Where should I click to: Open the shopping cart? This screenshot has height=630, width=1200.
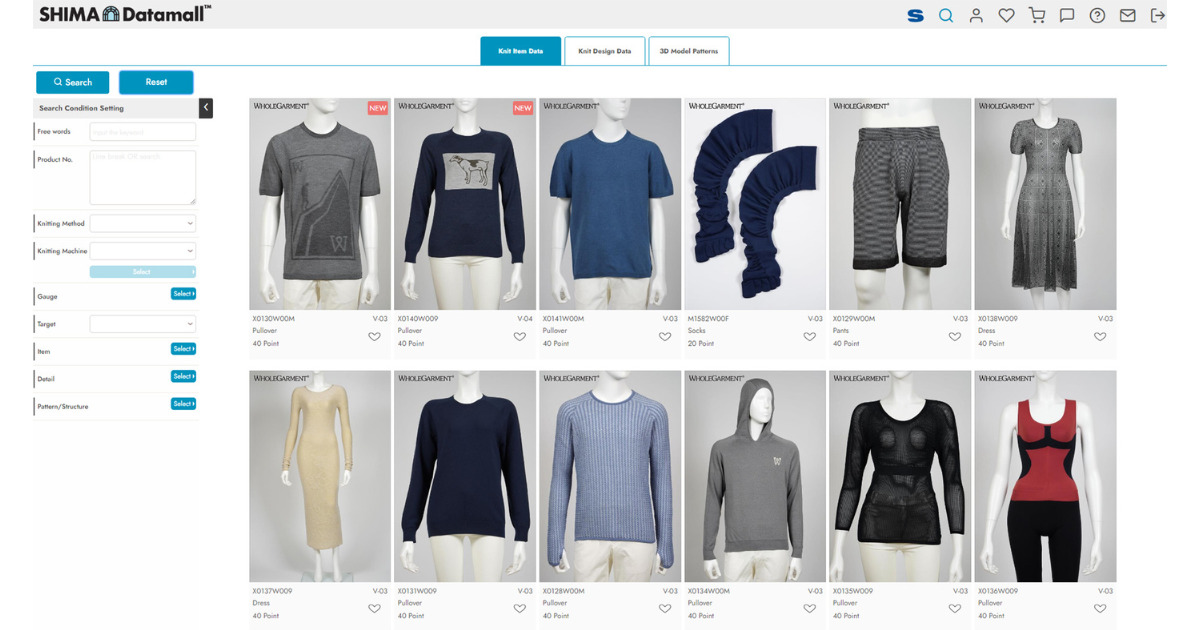click(x=1036, y=15)
